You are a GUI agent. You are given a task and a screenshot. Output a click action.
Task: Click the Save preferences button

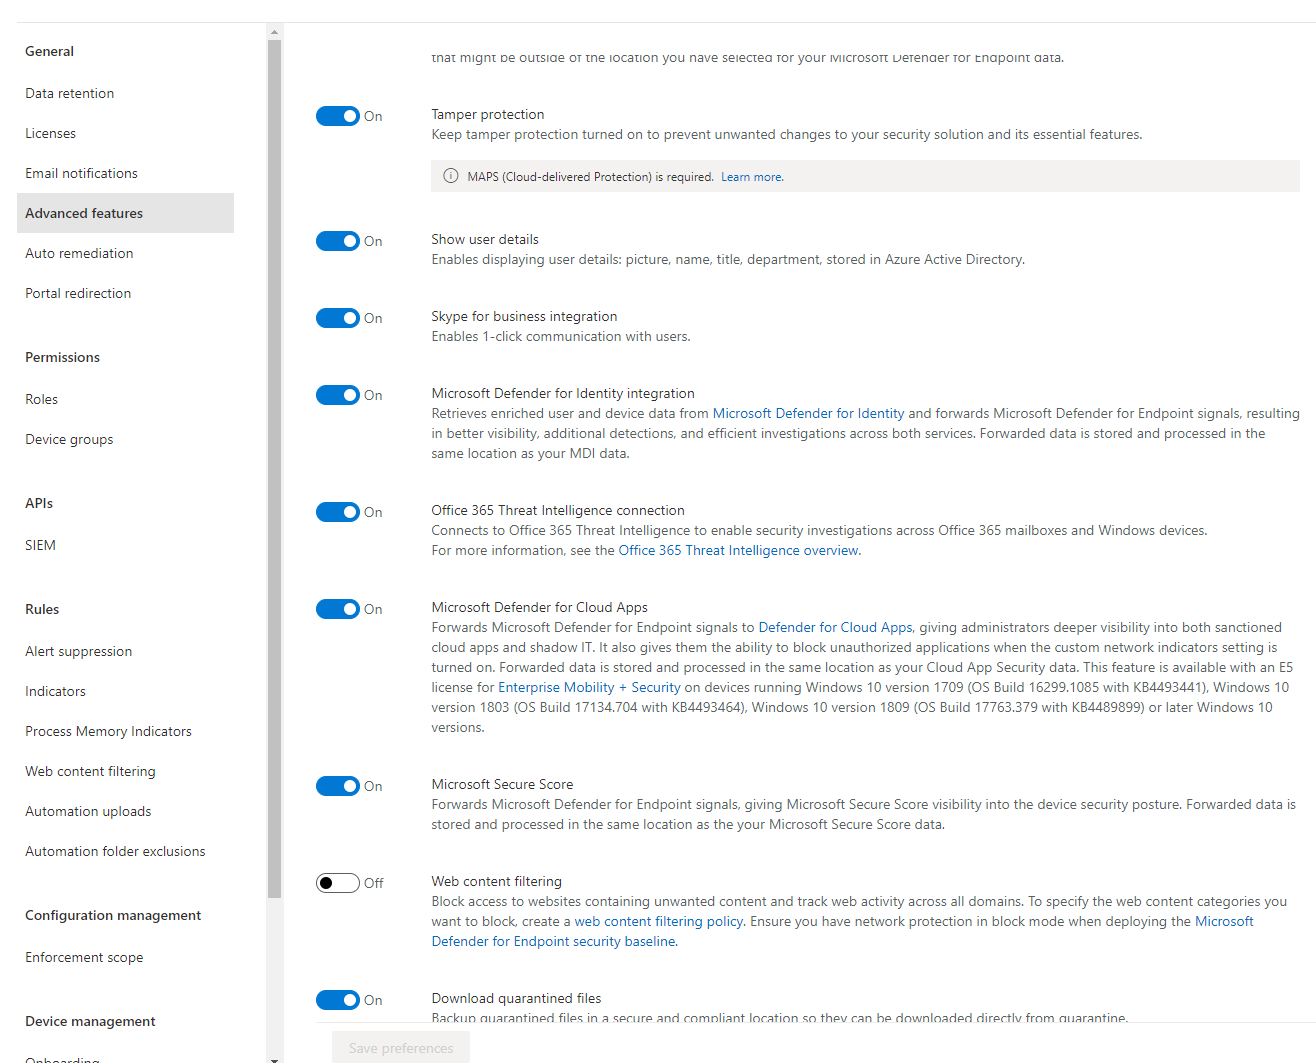tap(400, 1047)
